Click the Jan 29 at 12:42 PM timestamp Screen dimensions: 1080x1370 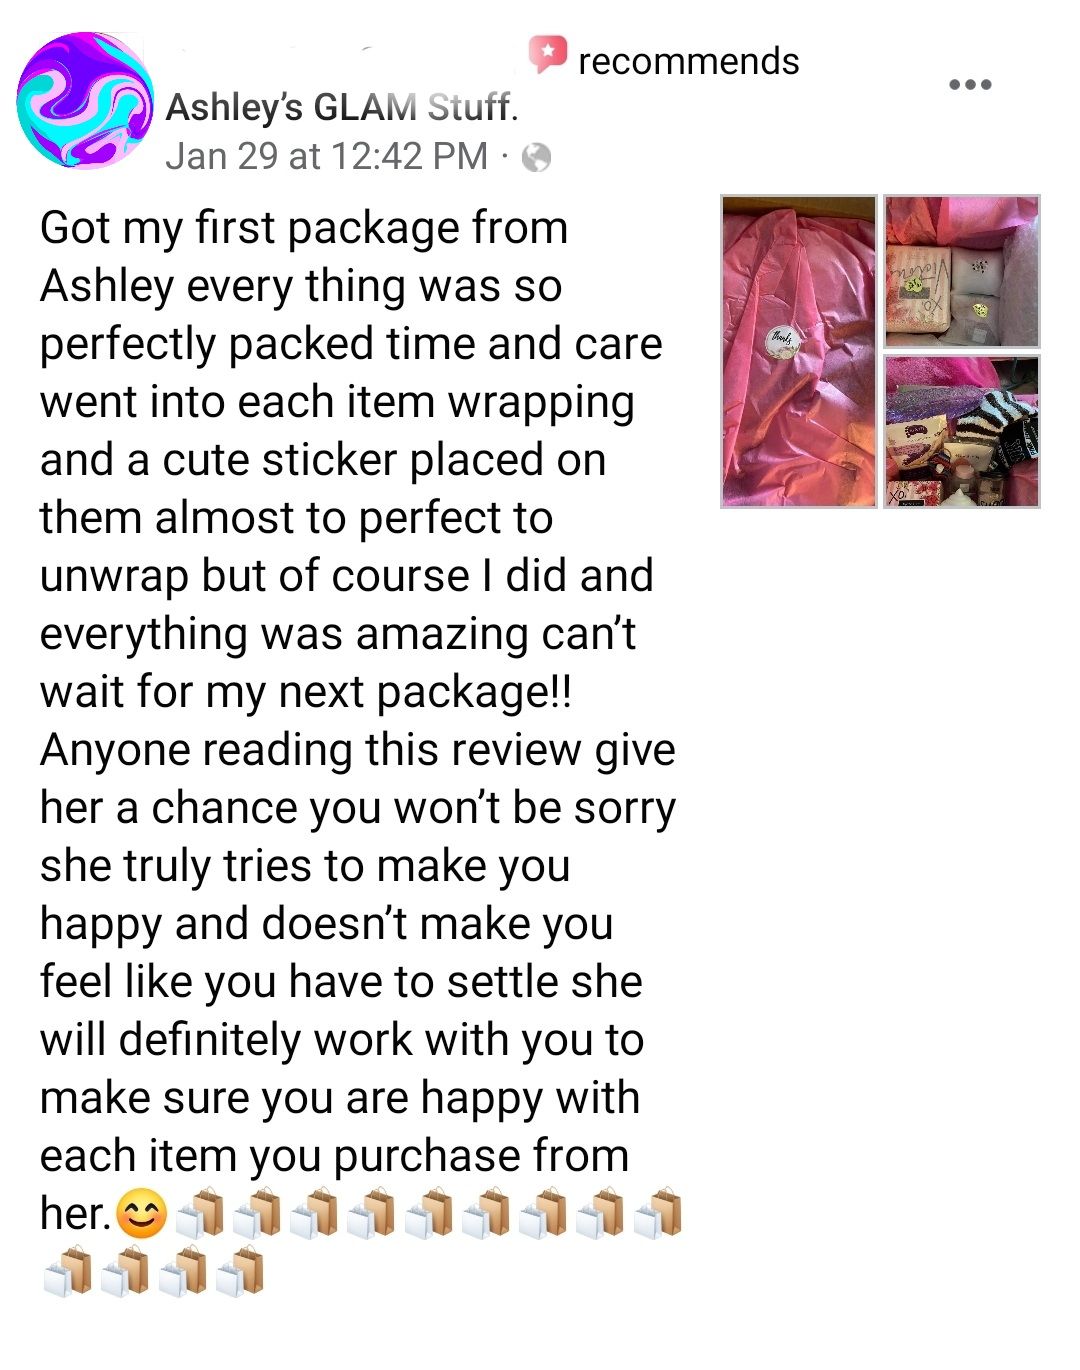326,156
